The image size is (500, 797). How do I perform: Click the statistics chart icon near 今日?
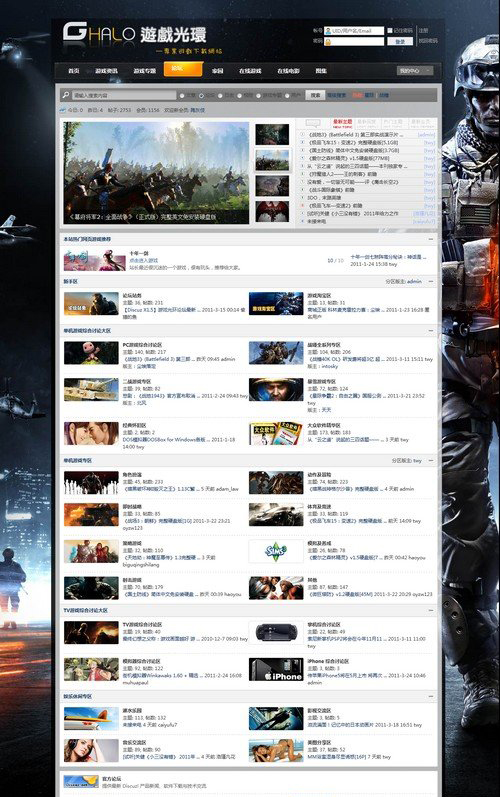(62, 110)
